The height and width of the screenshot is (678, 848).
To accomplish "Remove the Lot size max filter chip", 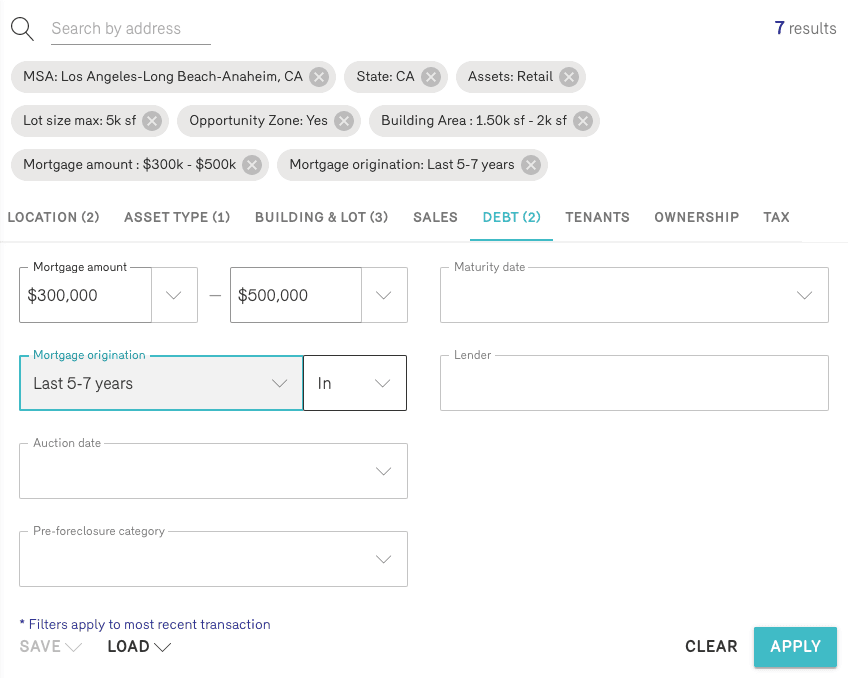I will 152,121.
